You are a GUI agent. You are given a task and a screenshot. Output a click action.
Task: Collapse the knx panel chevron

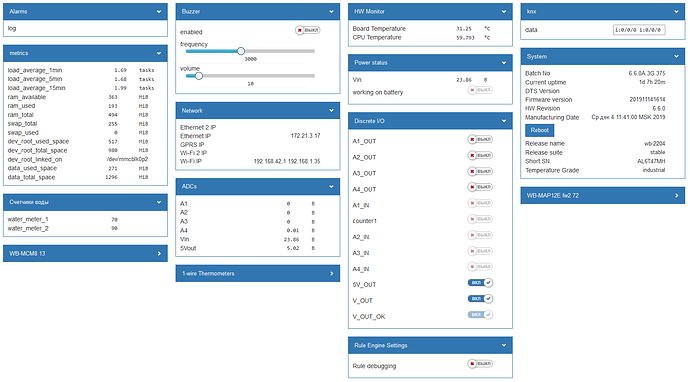click(x=676, y=12)
